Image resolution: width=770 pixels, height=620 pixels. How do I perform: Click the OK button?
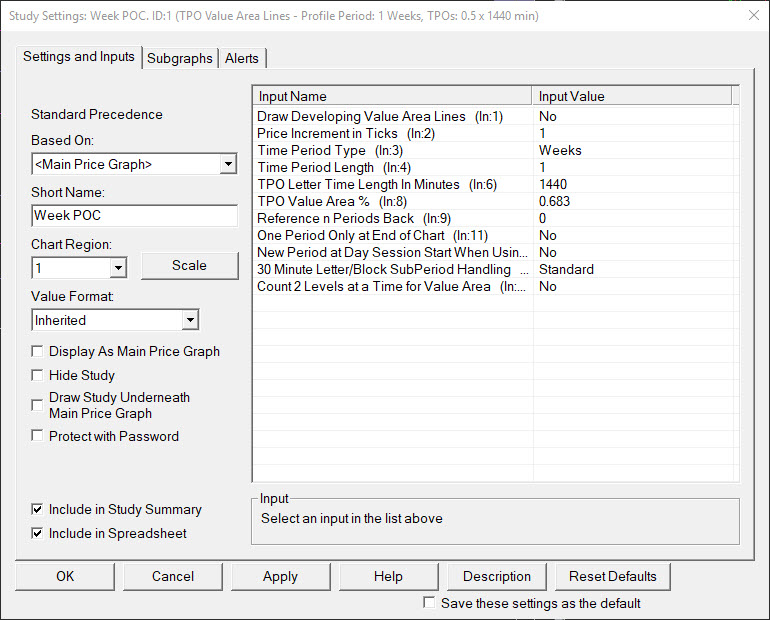tap(65, 576)
